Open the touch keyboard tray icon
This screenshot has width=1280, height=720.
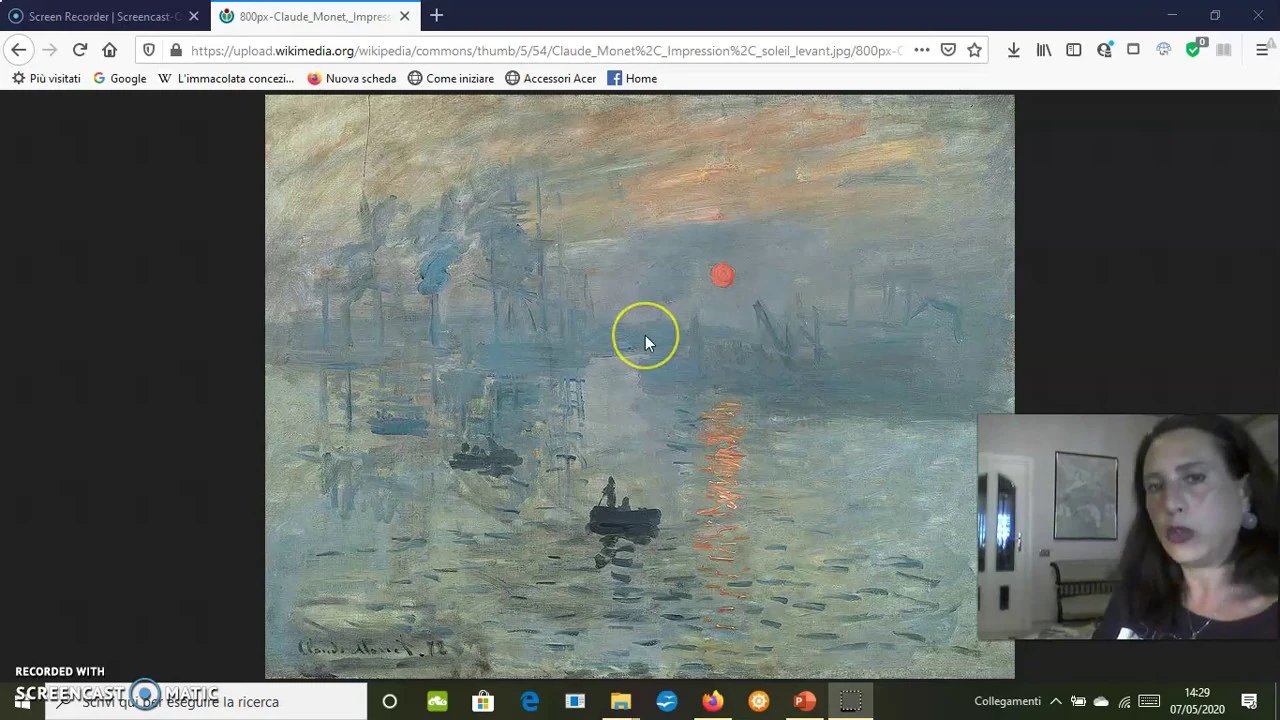(1149, 701)
